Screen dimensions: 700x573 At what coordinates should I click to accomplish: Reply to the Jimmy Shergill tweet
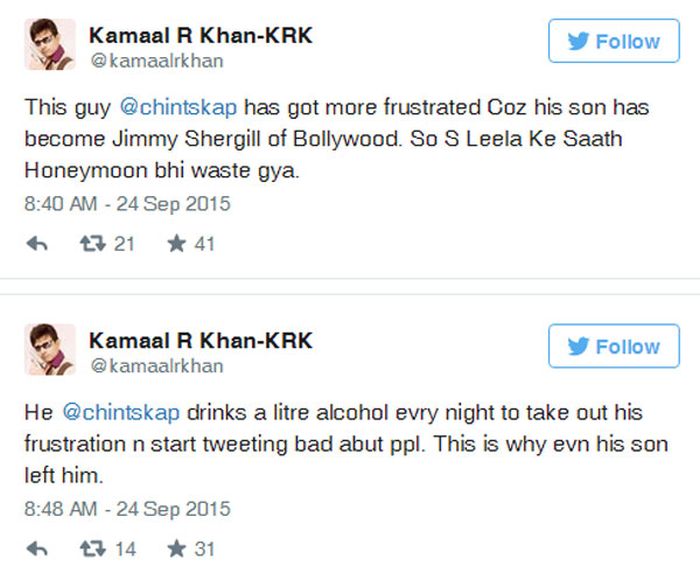[x=37, y=244]
